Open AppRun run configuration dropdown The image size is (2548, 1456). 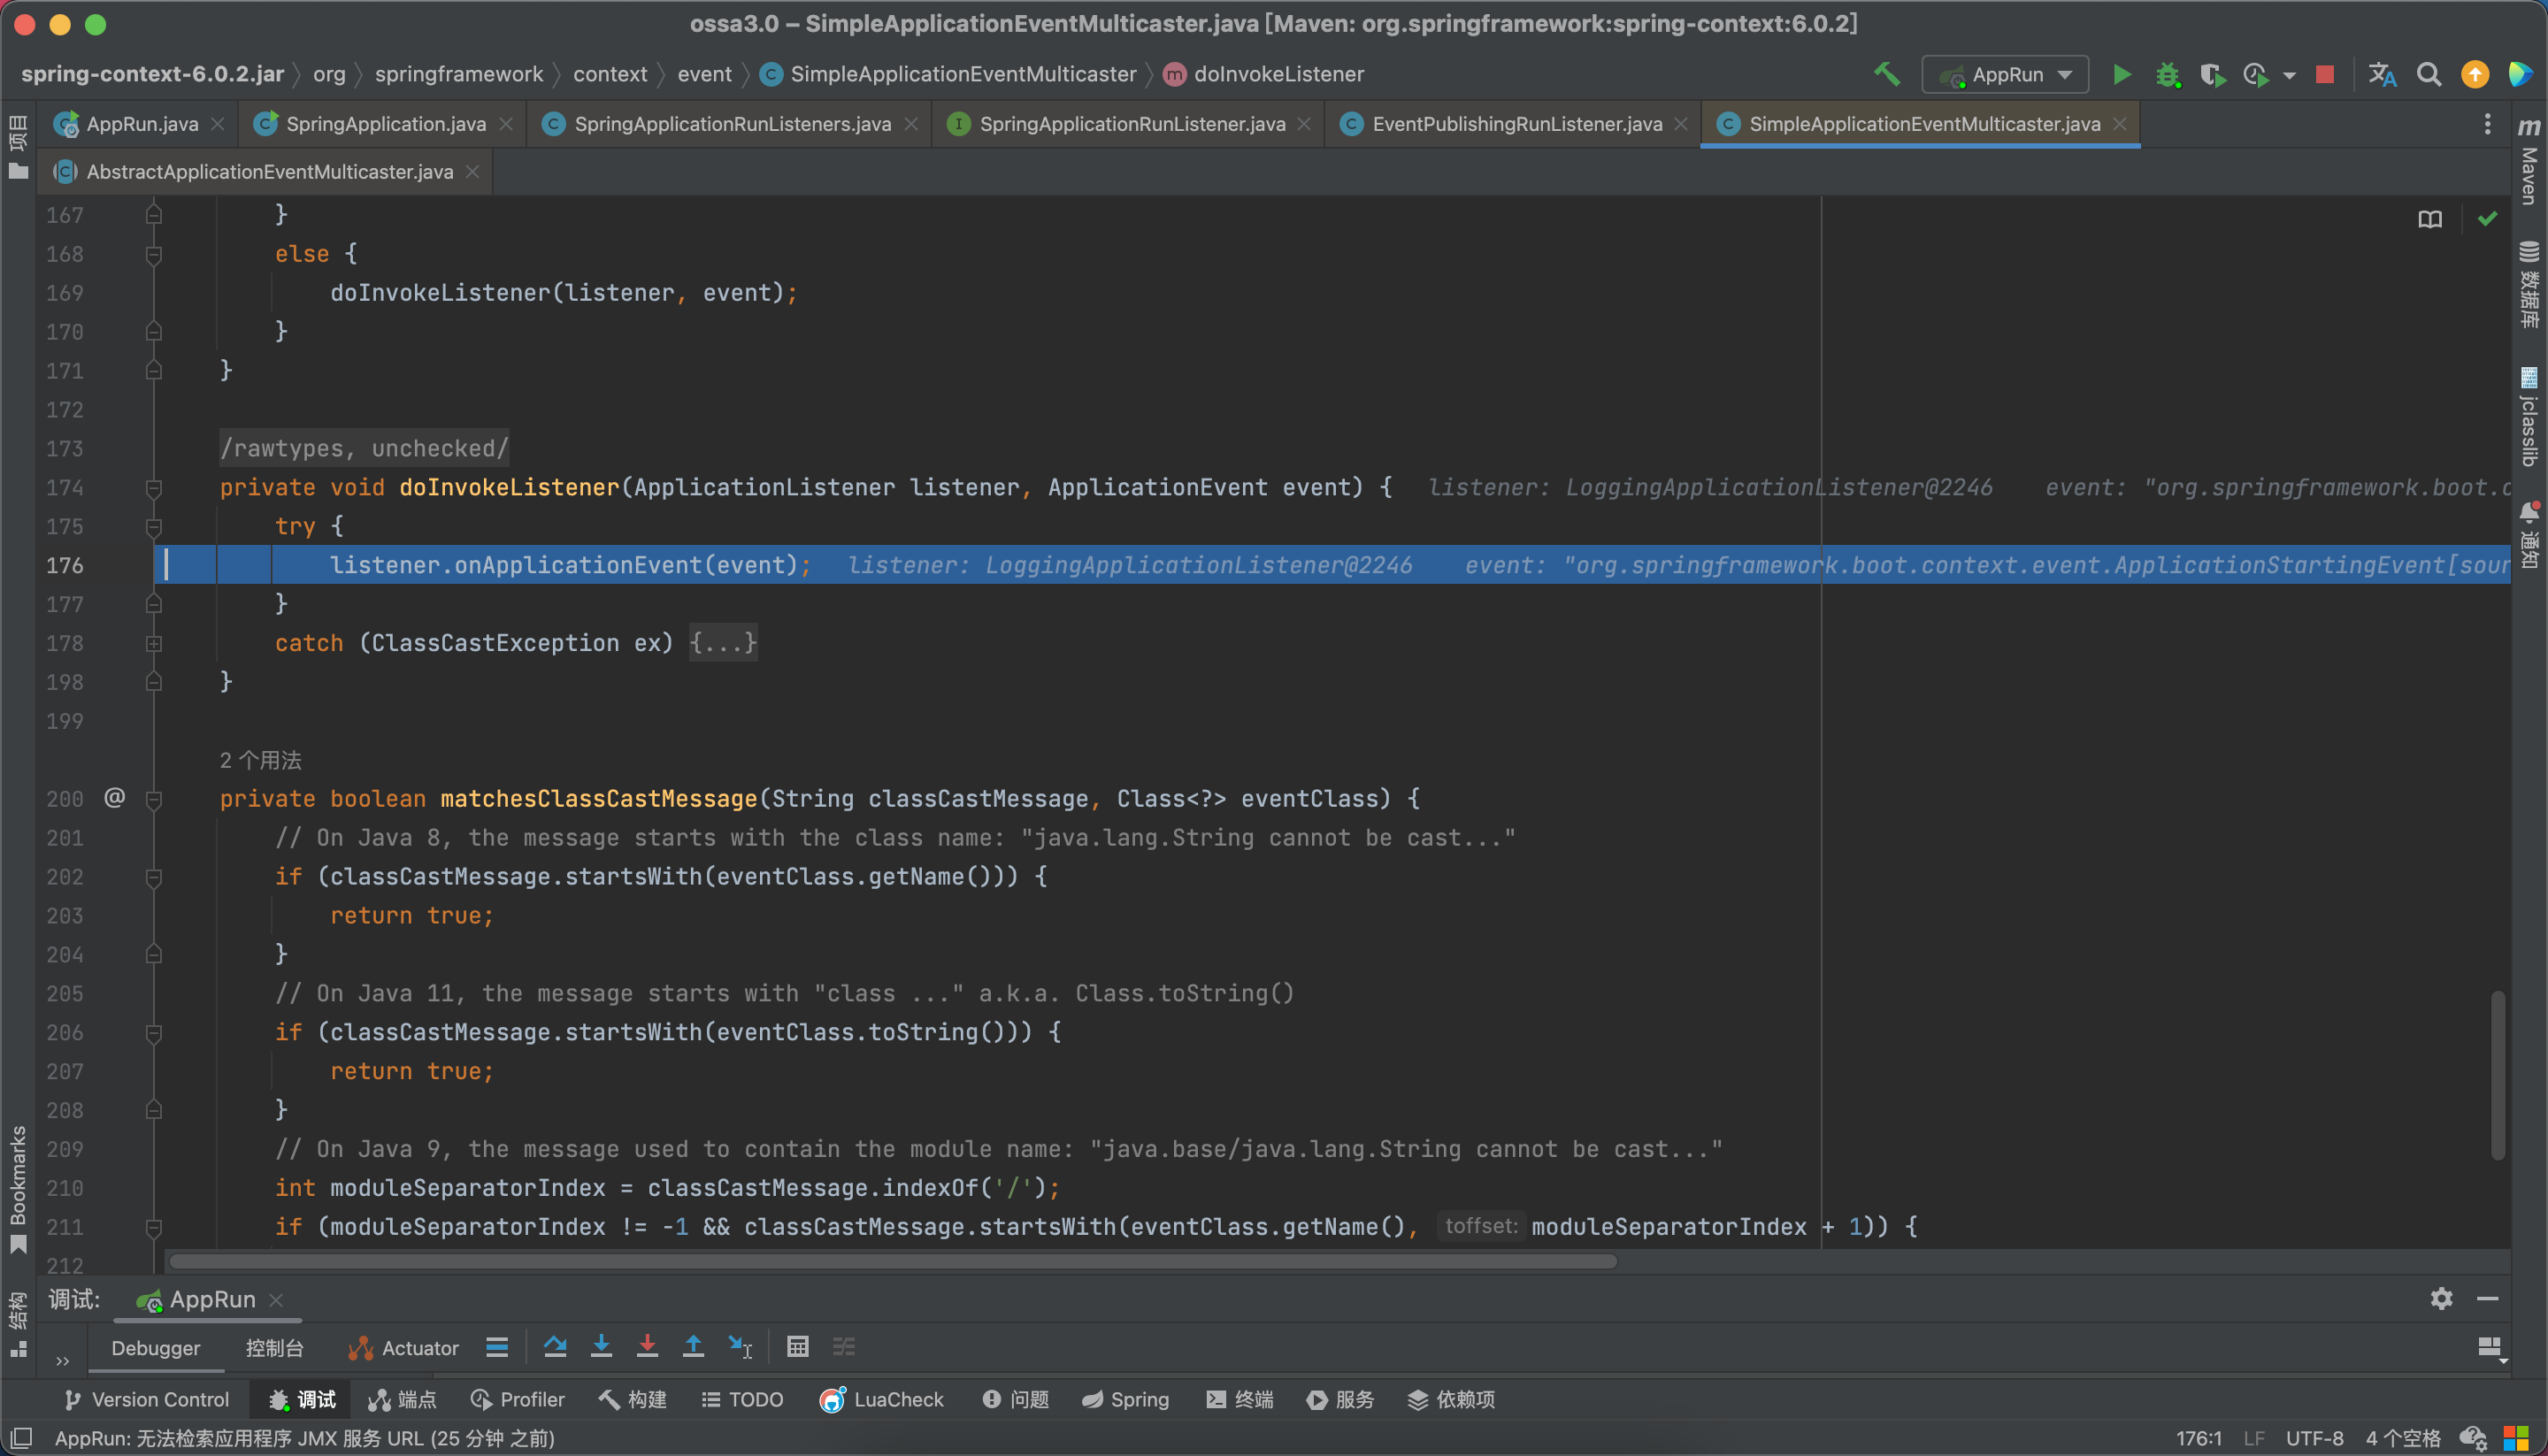point(2005,75)
